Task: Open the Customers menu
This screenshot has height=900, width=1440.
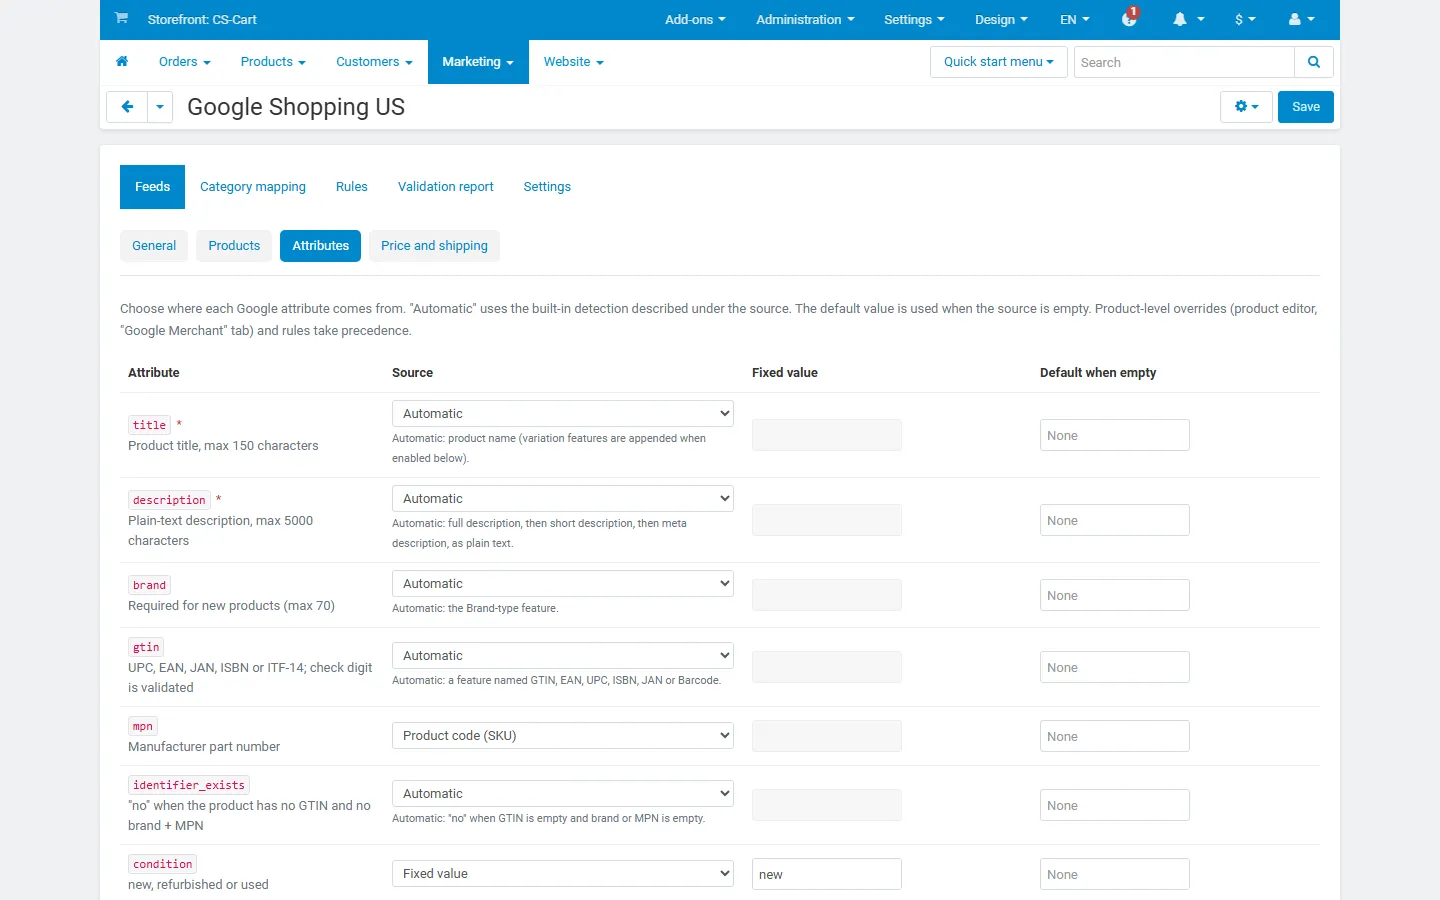Action: (374, 62)
